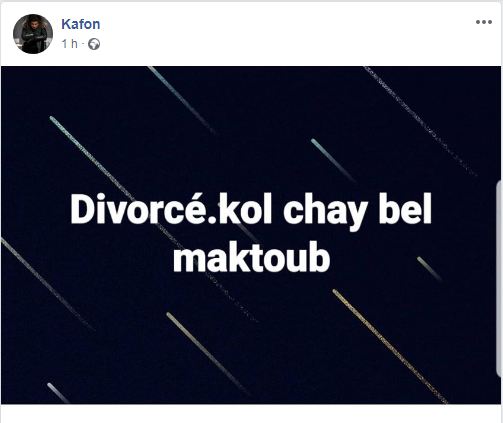Click the white area below the post image
The image size is (503, 423).
click(251, 413)
